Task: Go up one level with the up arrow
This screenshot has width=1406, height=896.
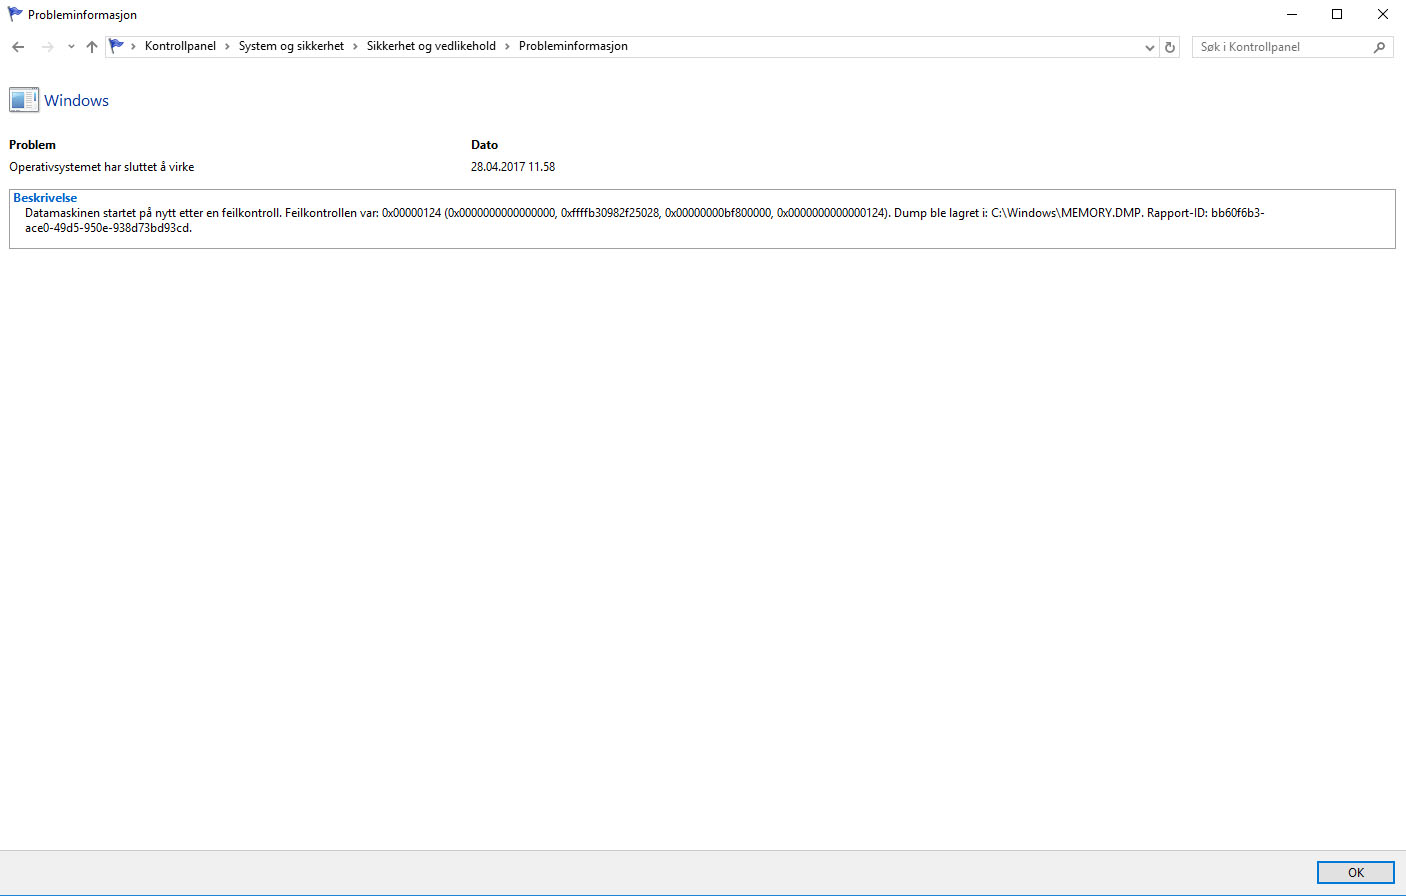Action: coord(92,47)
